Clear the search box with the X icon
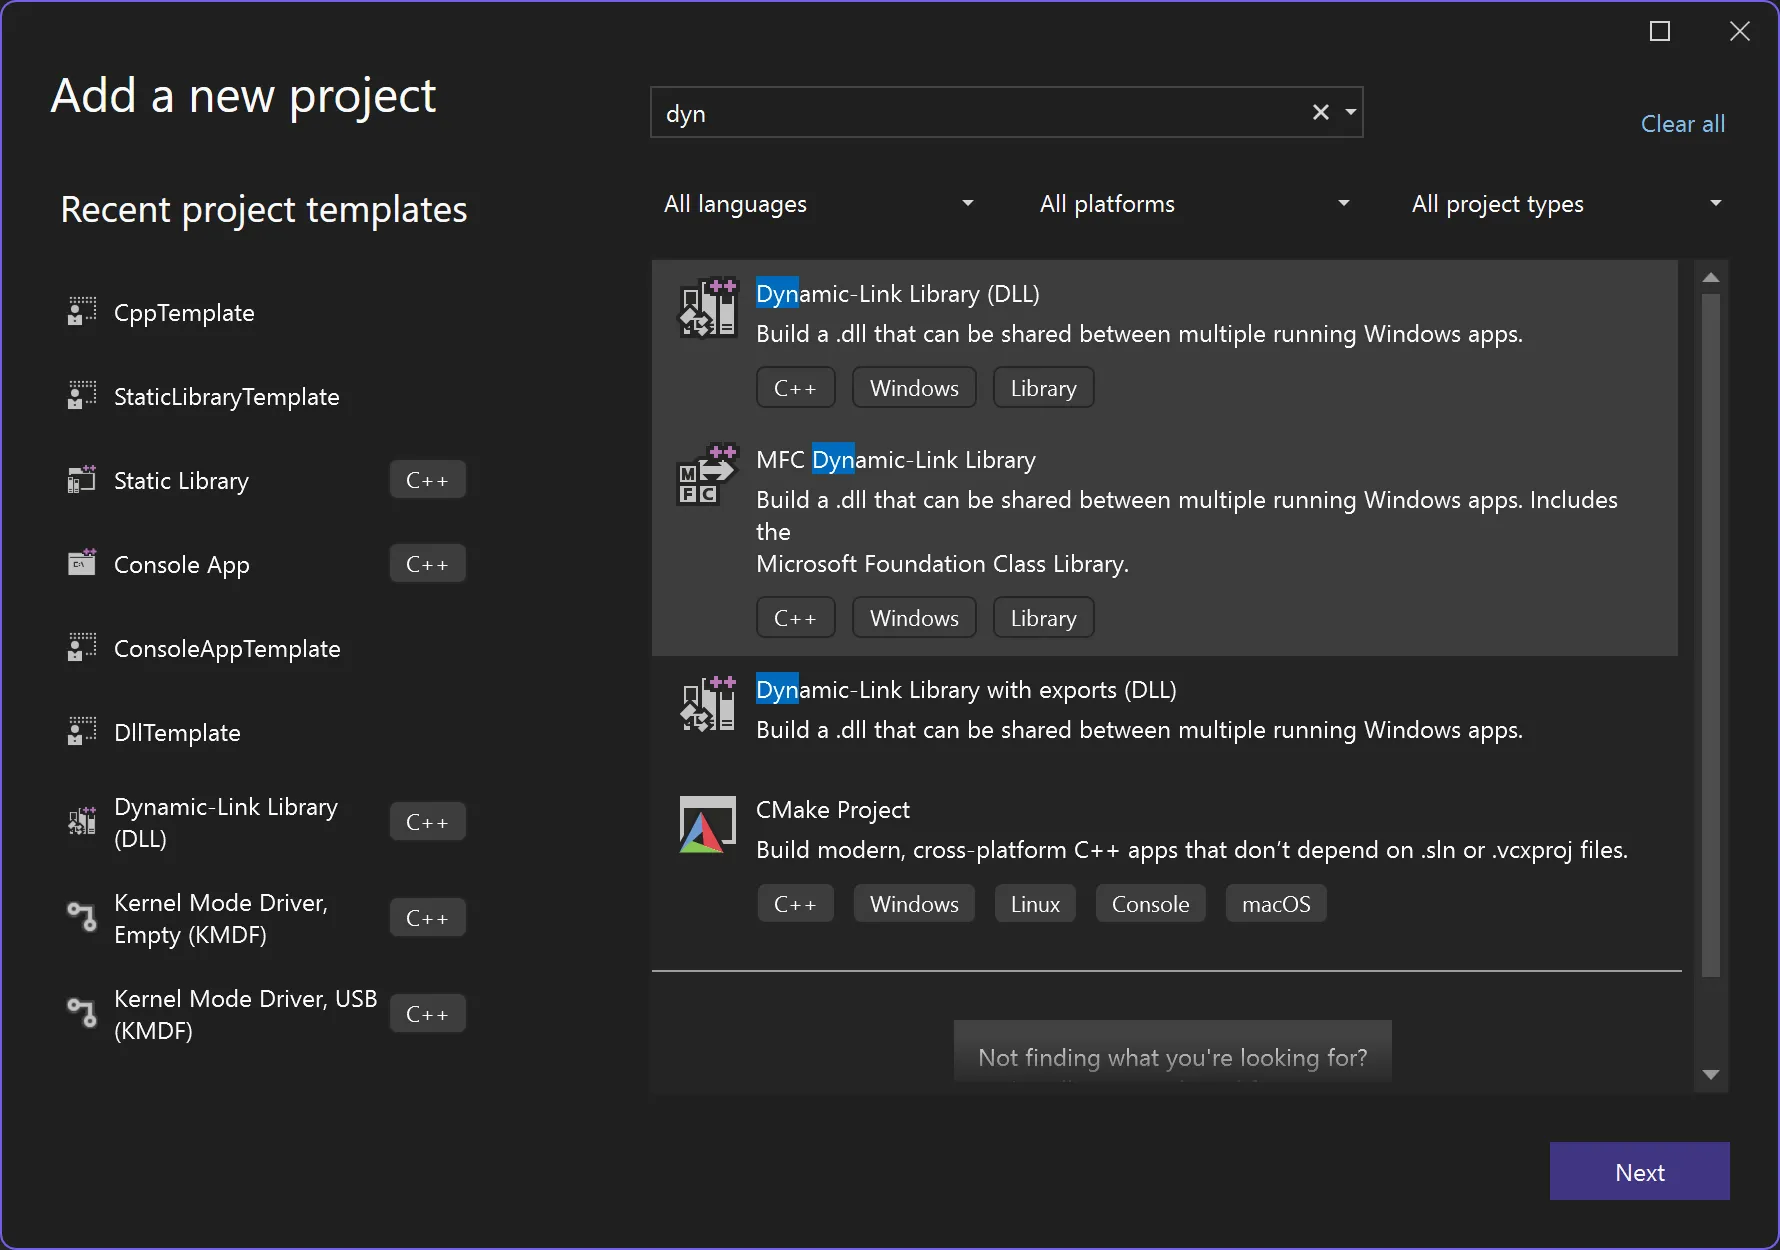This screenshot has width=1780, height=1250. coord(1321,112)
